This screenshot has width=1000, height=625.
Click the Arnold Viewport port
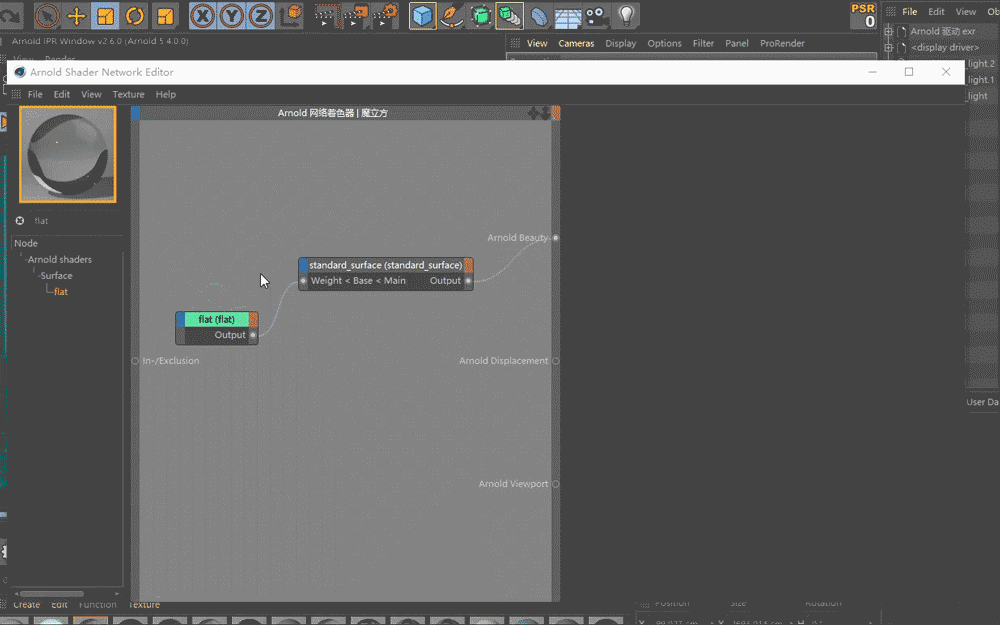[555, 484]
